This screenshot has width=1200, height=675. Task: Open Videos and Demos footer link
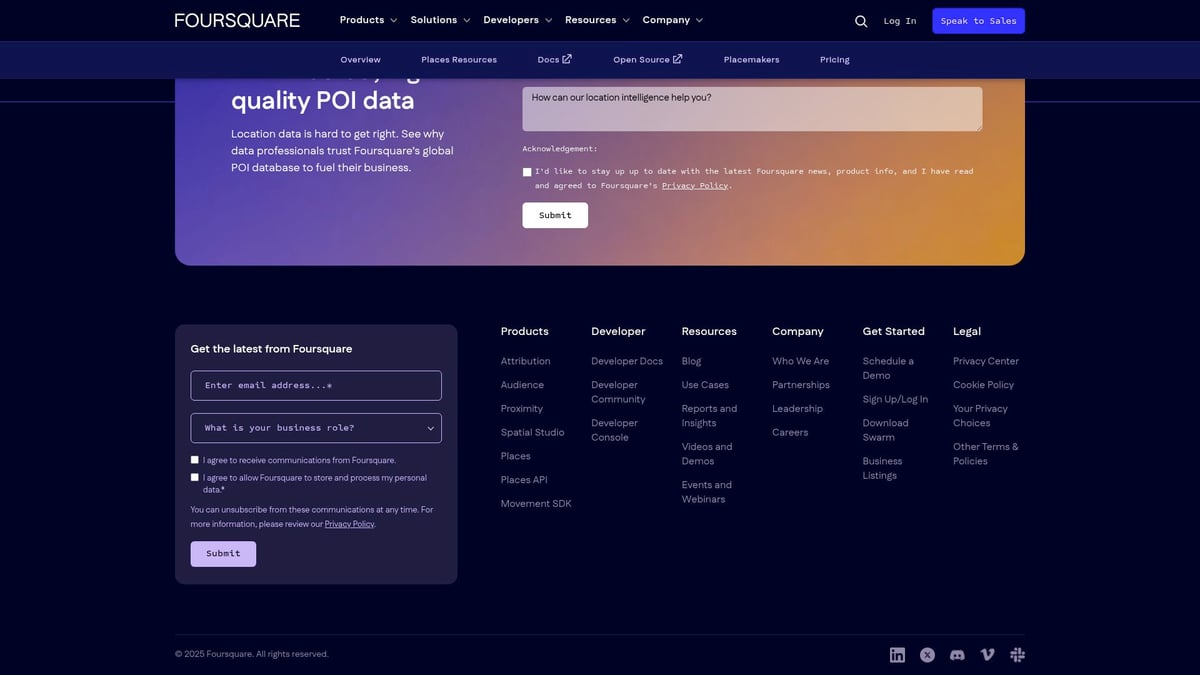tap(707, 454)
